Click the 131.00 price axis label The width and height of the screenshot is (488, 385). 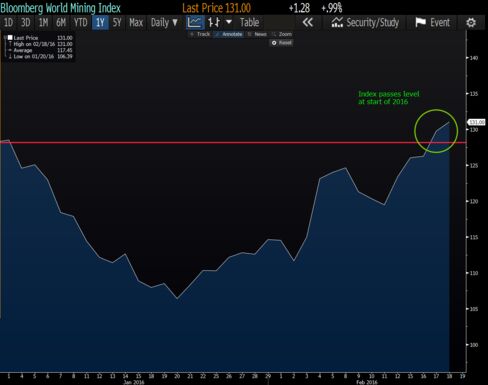tap(477, 122)
